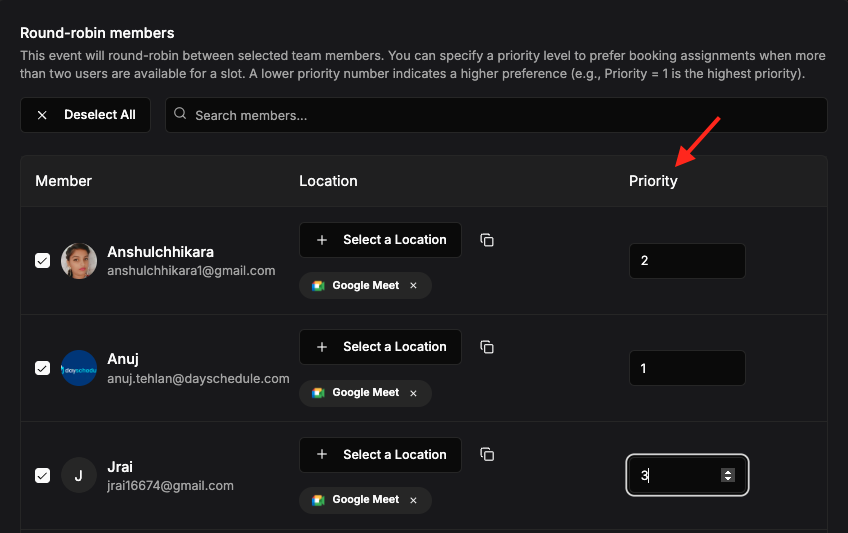Uncheck the Anuj member checkbox
This screenshot has width=848, height=533.
[42, 368]
